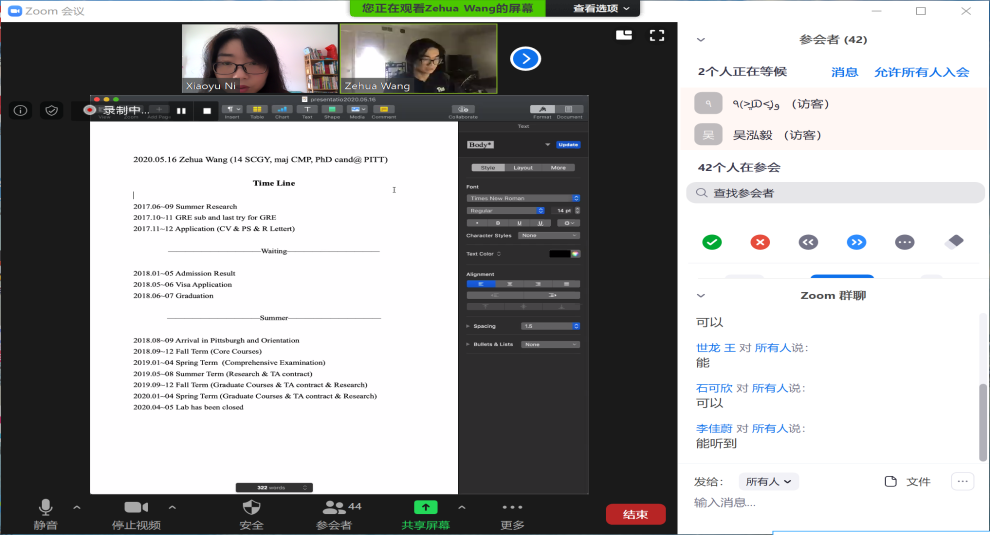The height and width of the screenshot is (535, 990).
Task: Select left text alignment button
Action: point(480,284)
